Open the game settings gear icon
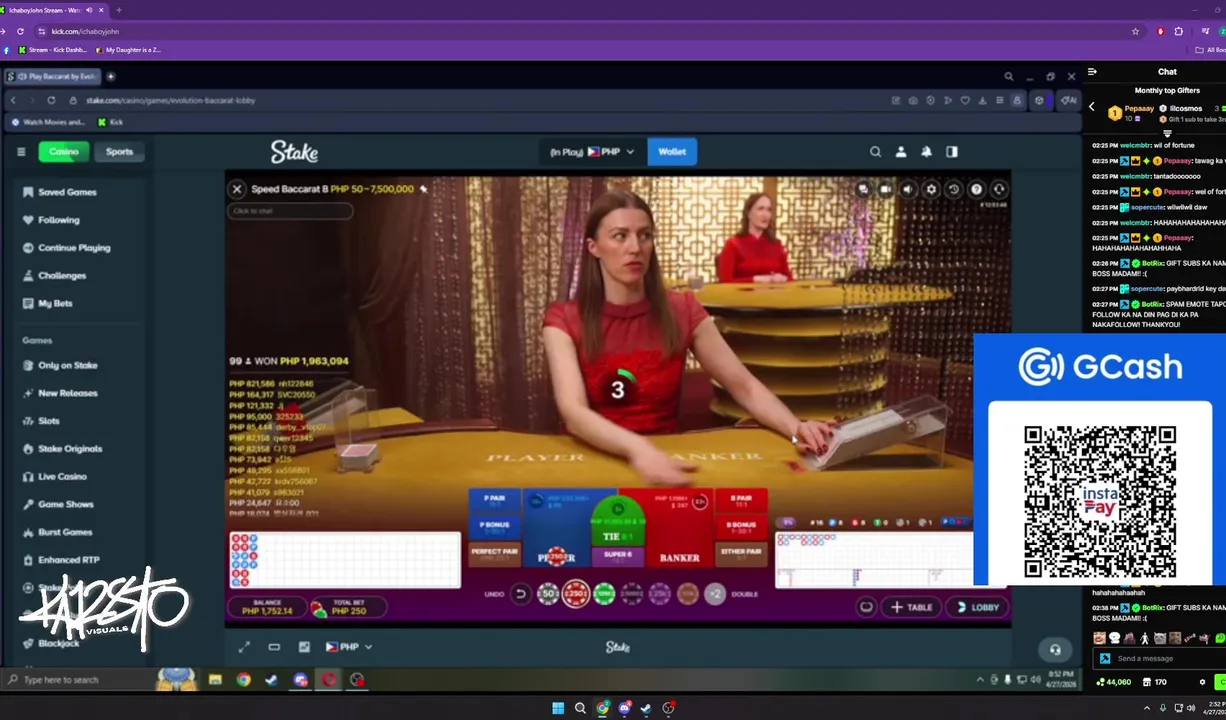Viewport: 1226px width, 720px height. click(x=931, y=189)
